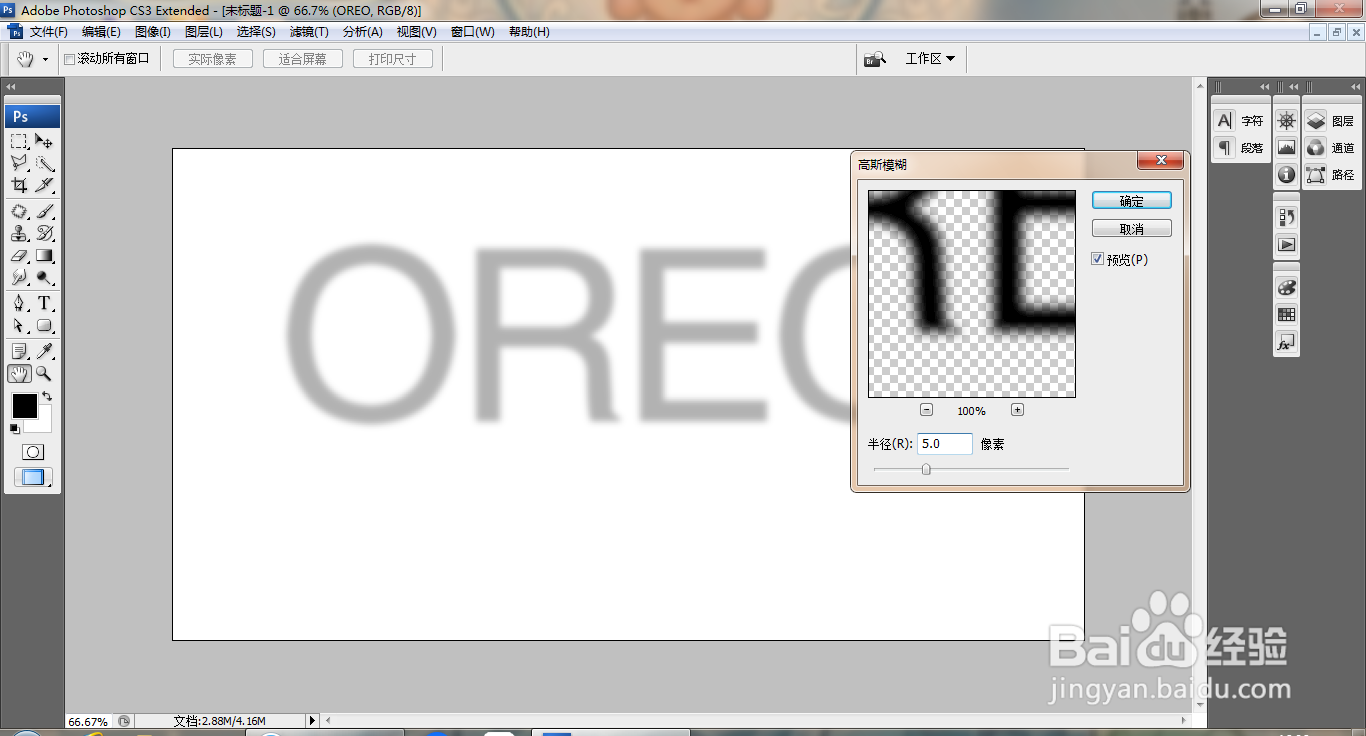Select the Rectangular Marquee tool

[19, 141]
